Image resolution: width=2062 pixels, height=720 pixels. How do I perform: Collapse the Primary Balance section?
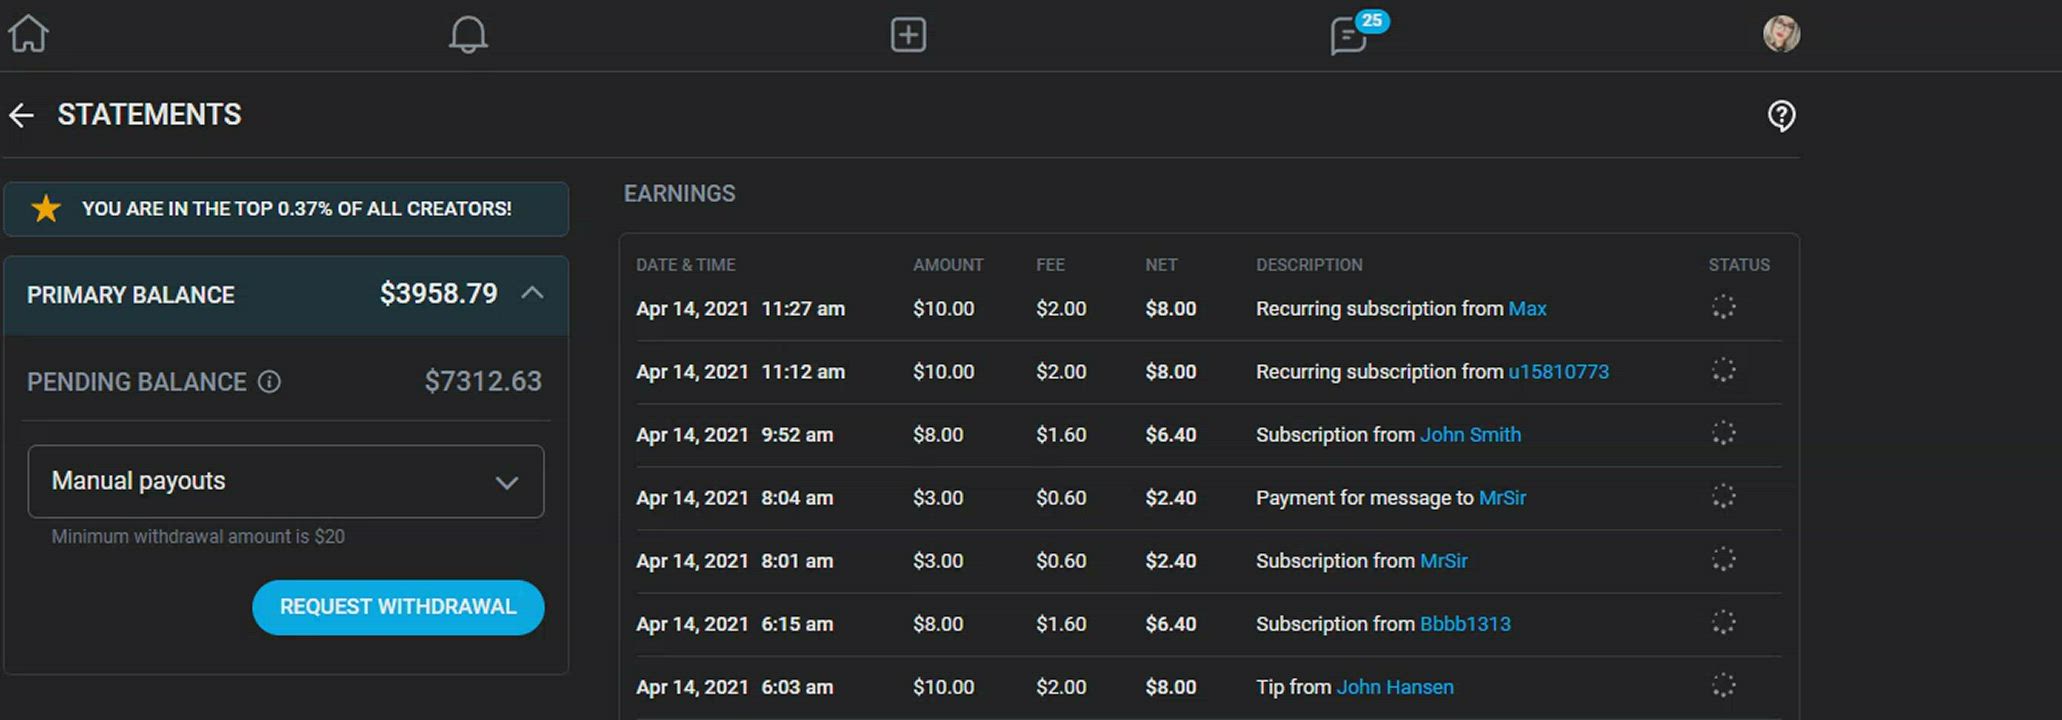point(532,293)
